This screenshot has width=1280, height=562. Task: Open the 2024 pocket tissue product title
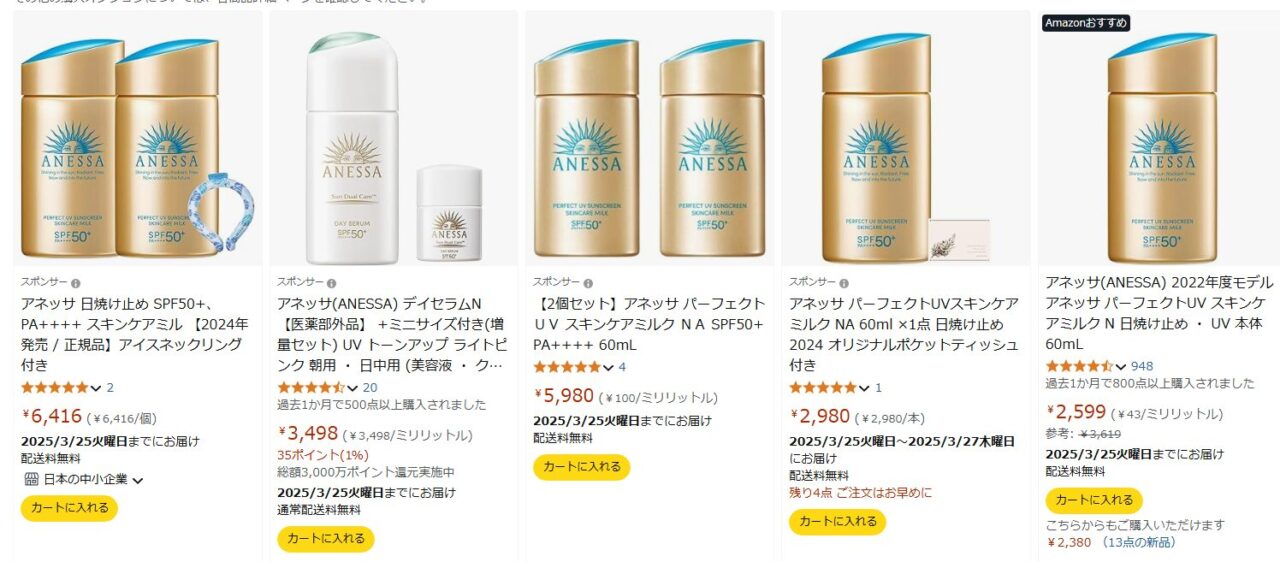click(904, 334)
